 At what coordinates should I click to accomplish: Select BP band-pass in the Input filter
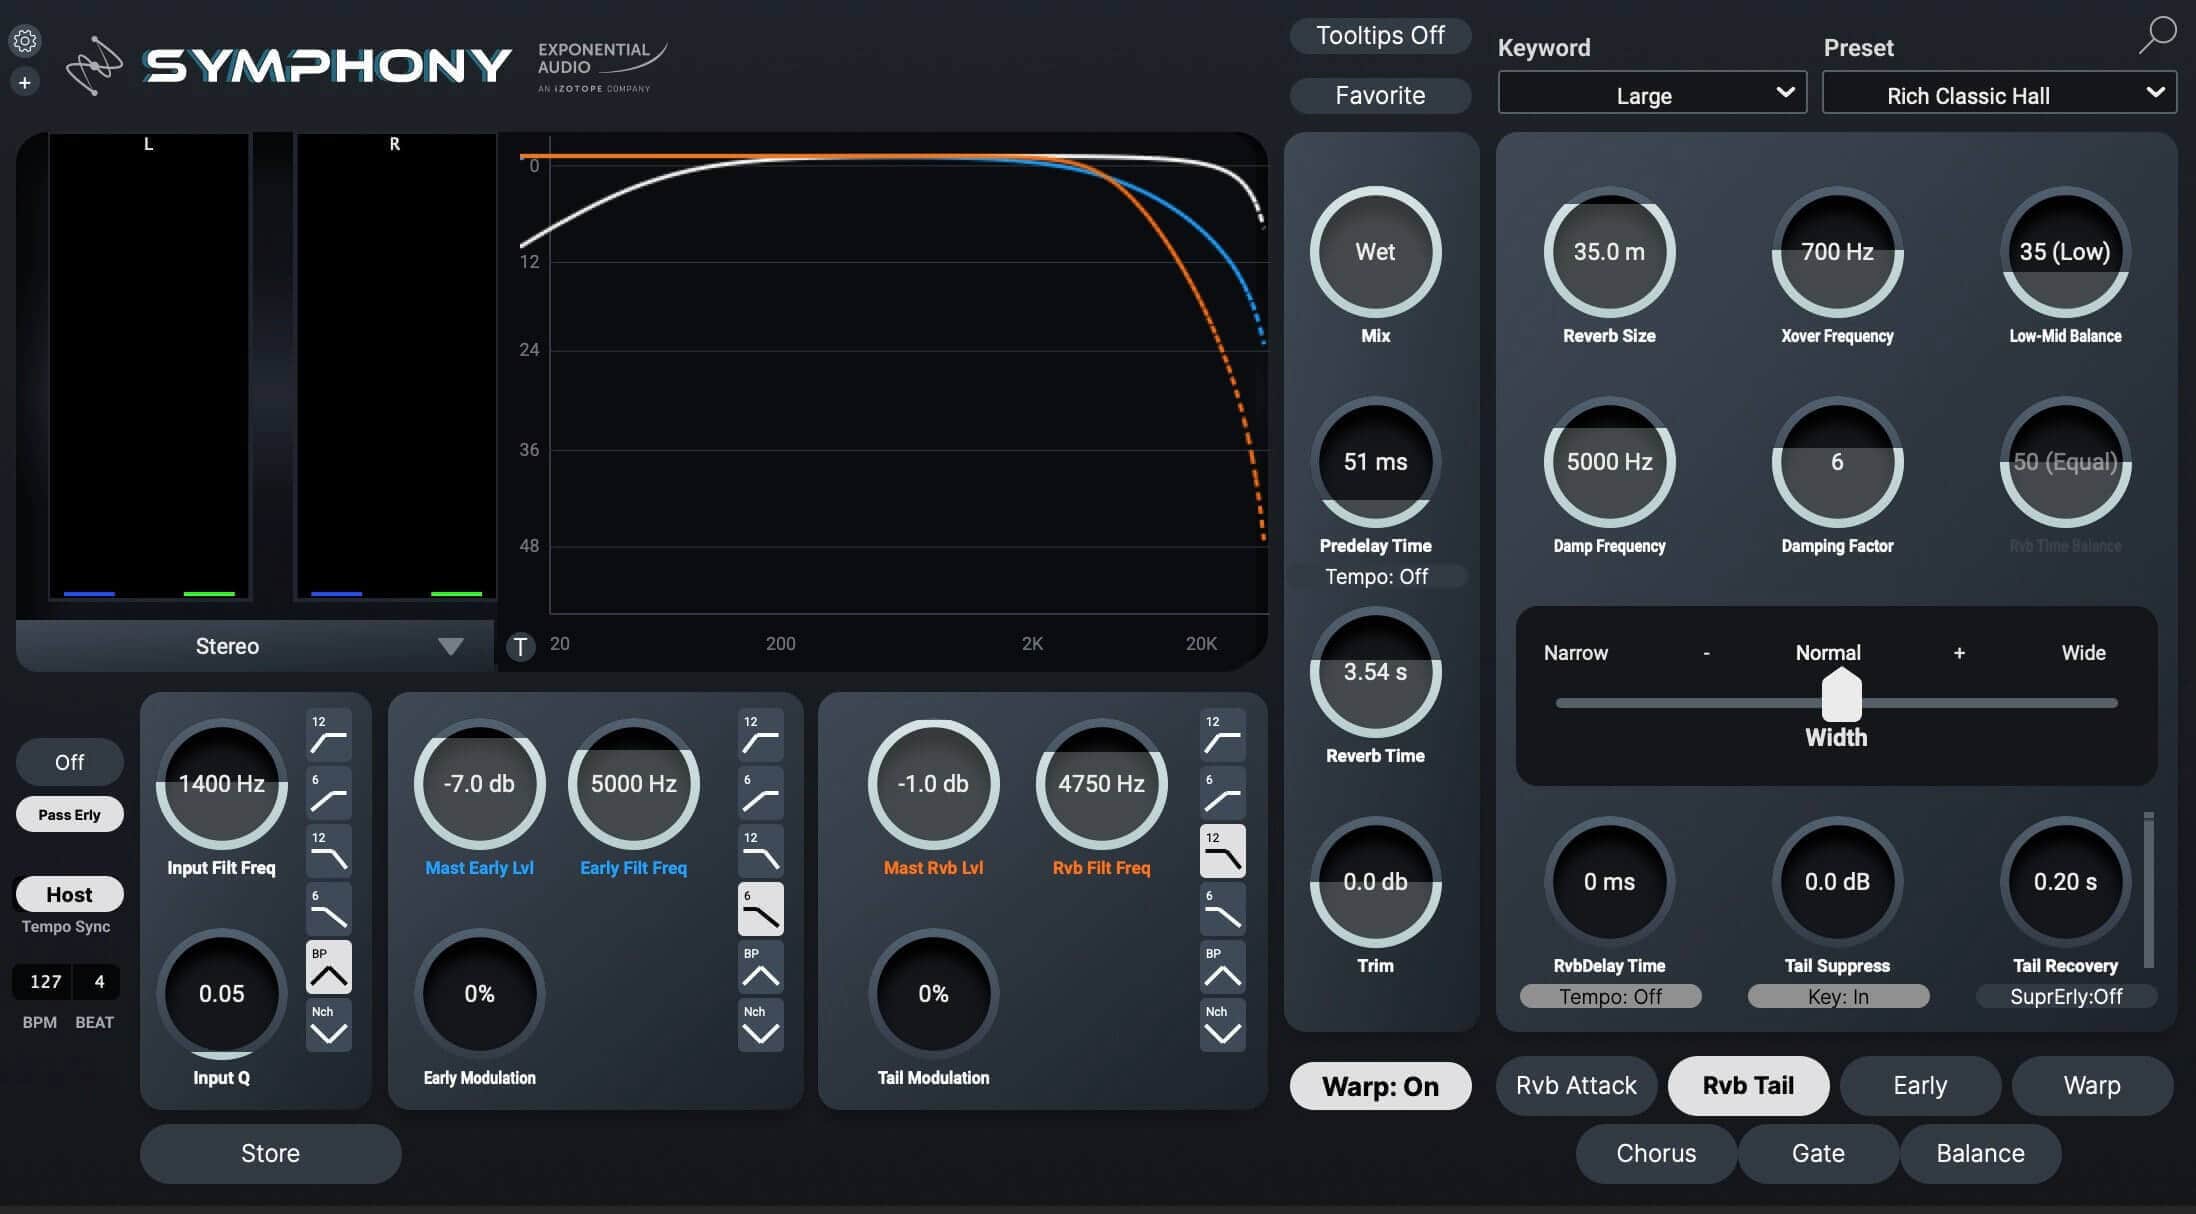(328, 967)
